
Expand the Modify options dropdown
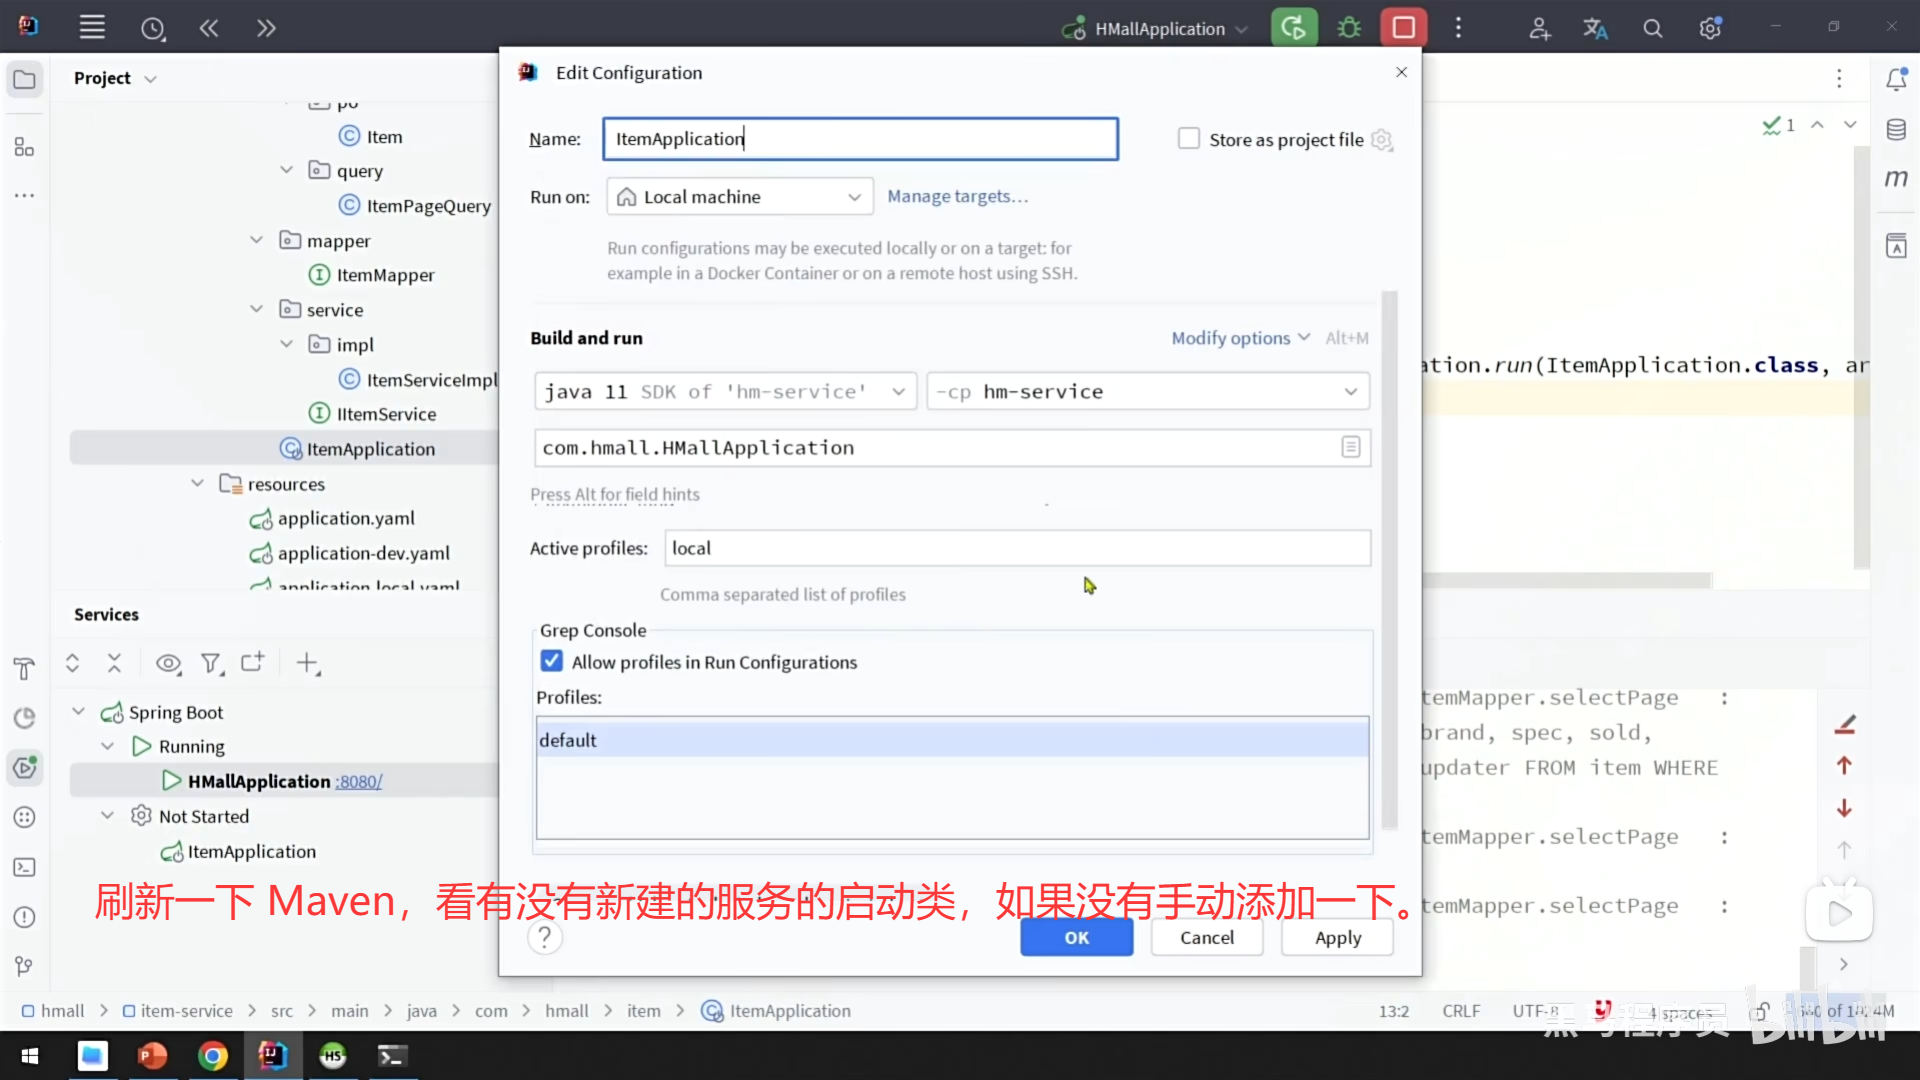(1240, 338)
